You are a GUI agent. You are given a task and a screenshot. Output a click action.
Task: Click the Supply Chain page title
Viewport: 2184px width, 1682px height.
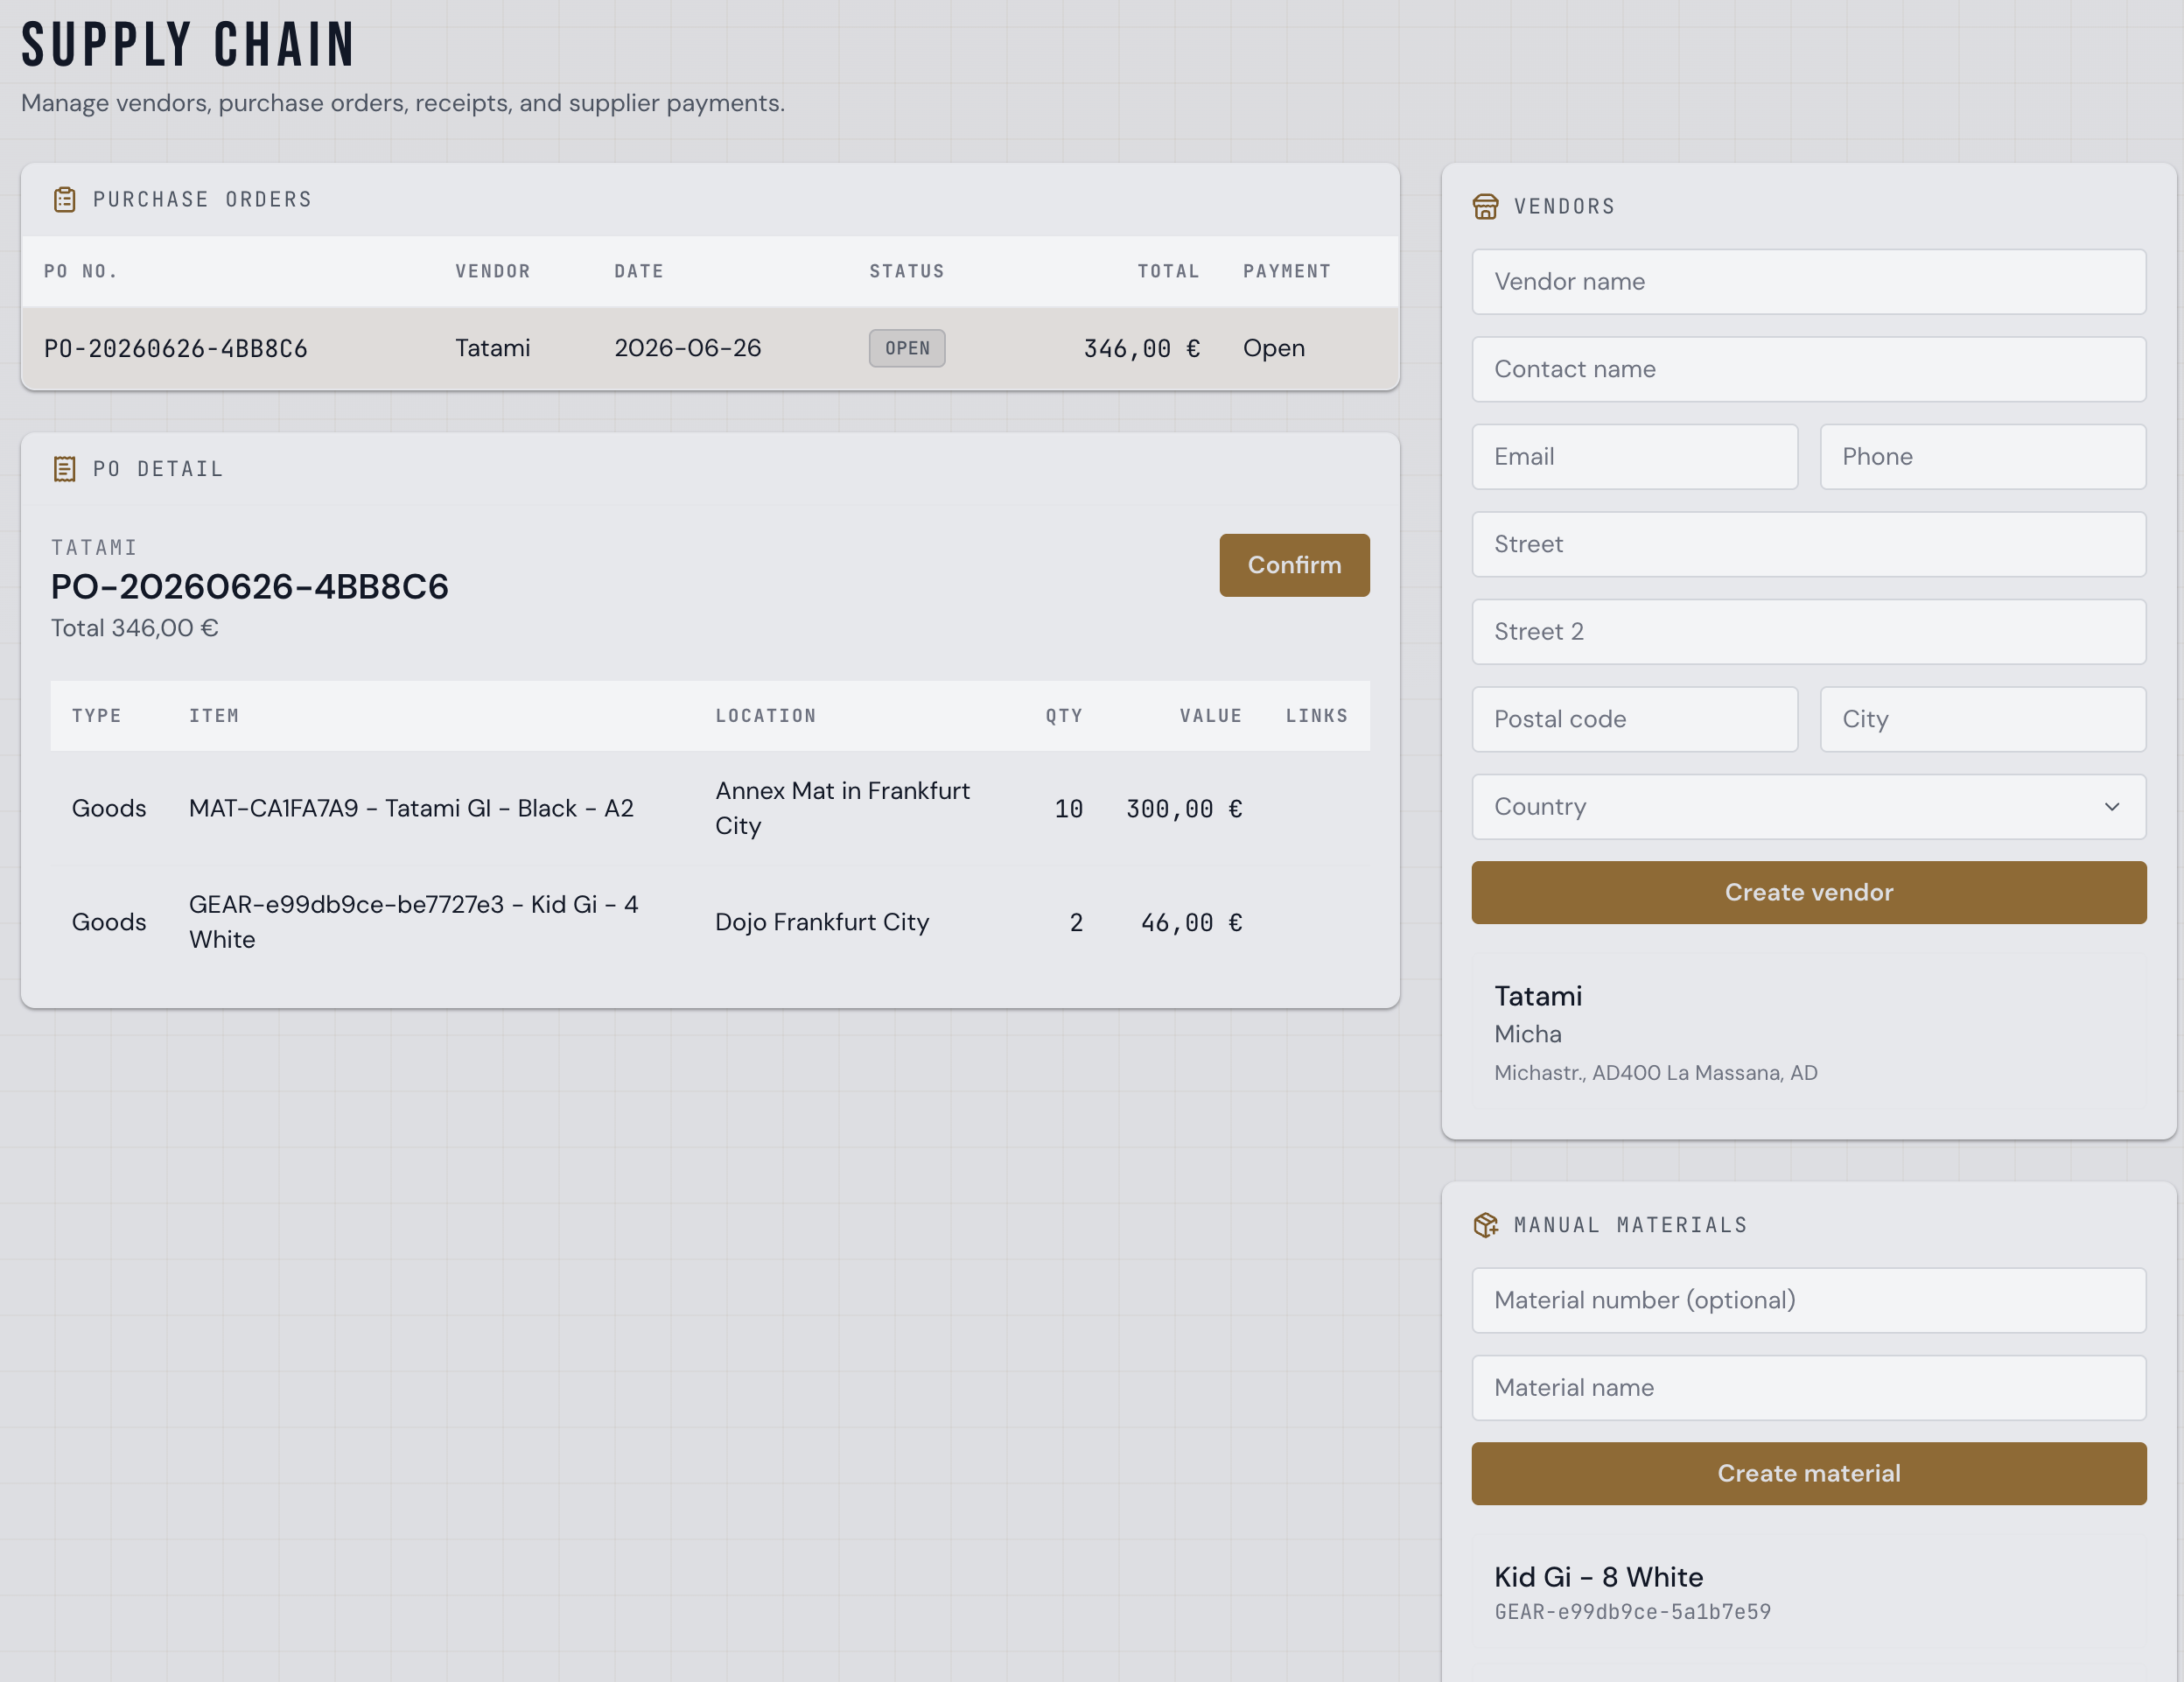(x=188, y=45)
